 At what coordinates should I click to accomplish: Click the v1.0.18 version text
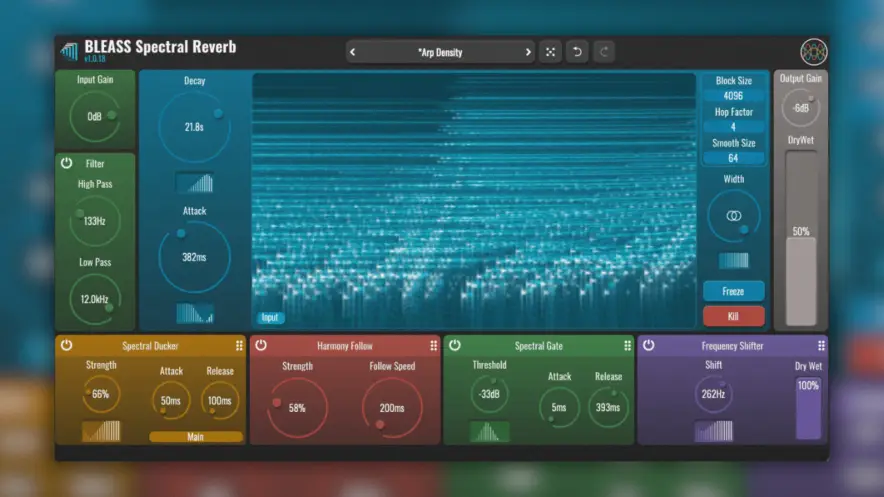95,59
